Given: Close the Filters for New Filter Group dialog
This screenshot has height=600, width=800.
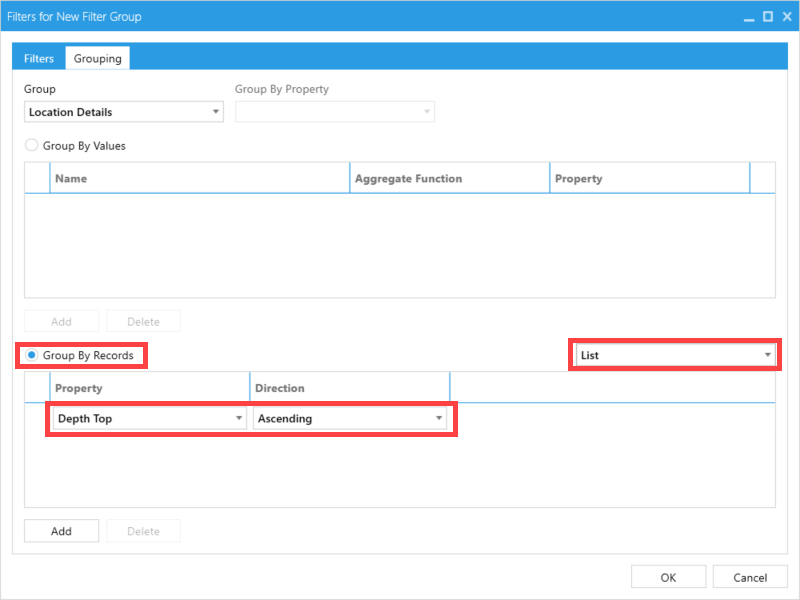Looking at the screenshot, I should tap(787, 17).
